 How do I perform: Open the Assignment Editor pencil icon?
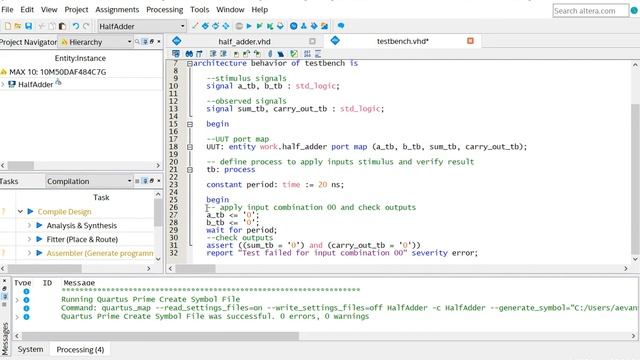[x=195, y=26]
